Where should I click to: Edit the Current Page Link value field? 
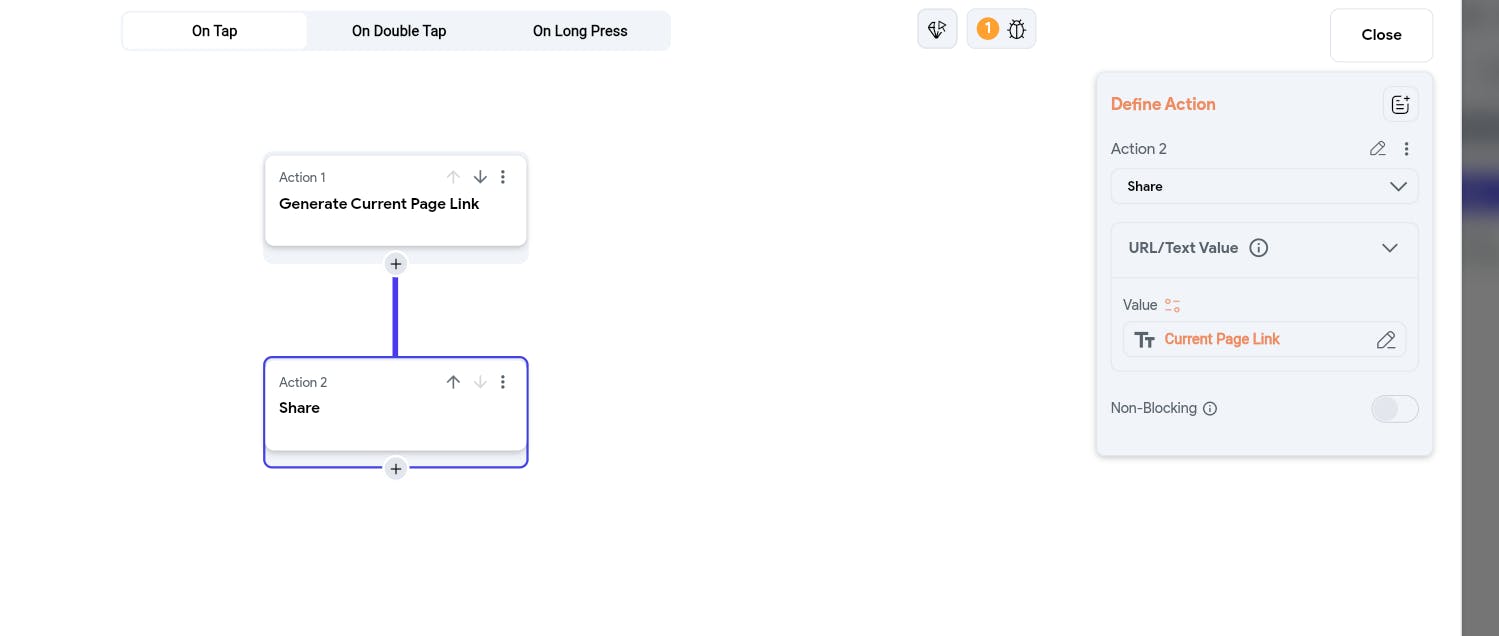click(x=1385, y=340)
